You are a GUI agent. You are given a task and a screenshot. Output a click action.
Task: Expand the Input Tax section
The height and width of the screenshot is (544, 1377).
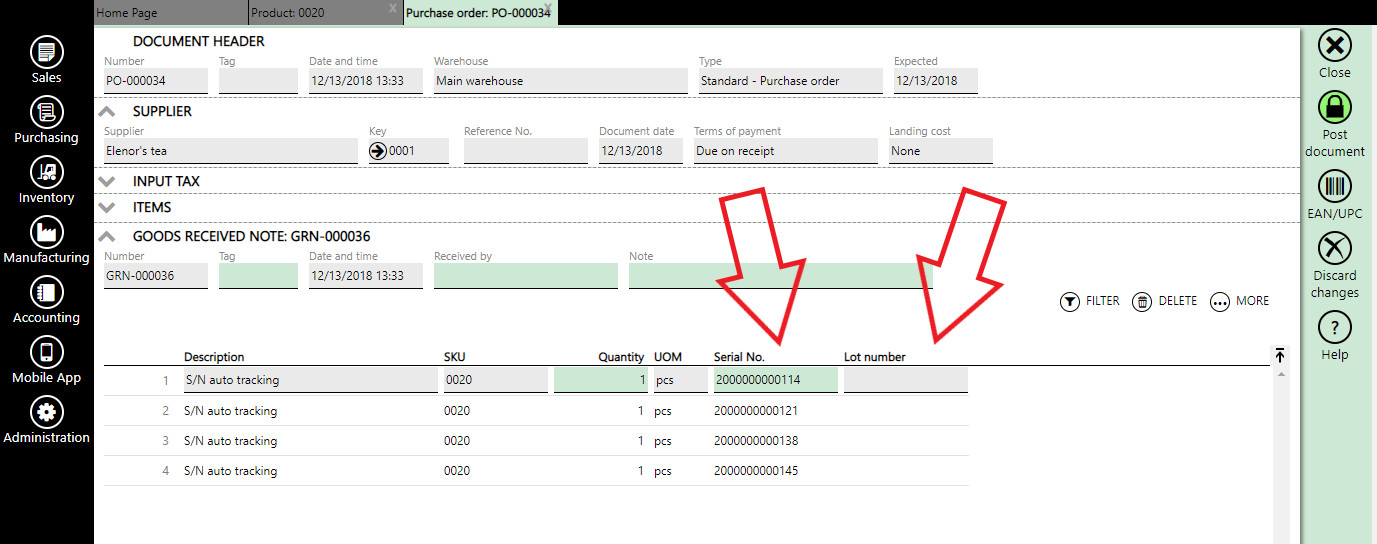coord(108,182)
